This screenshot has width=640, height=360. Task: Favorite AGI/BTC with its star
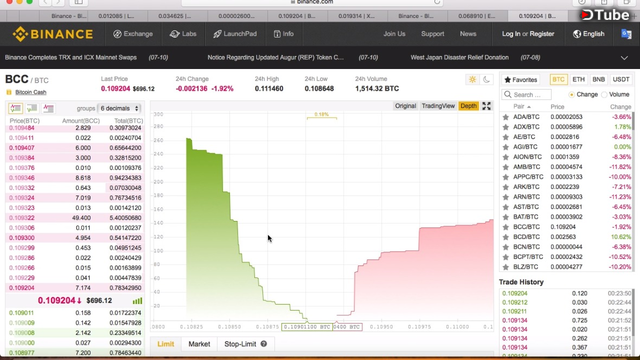click(506, 147)
